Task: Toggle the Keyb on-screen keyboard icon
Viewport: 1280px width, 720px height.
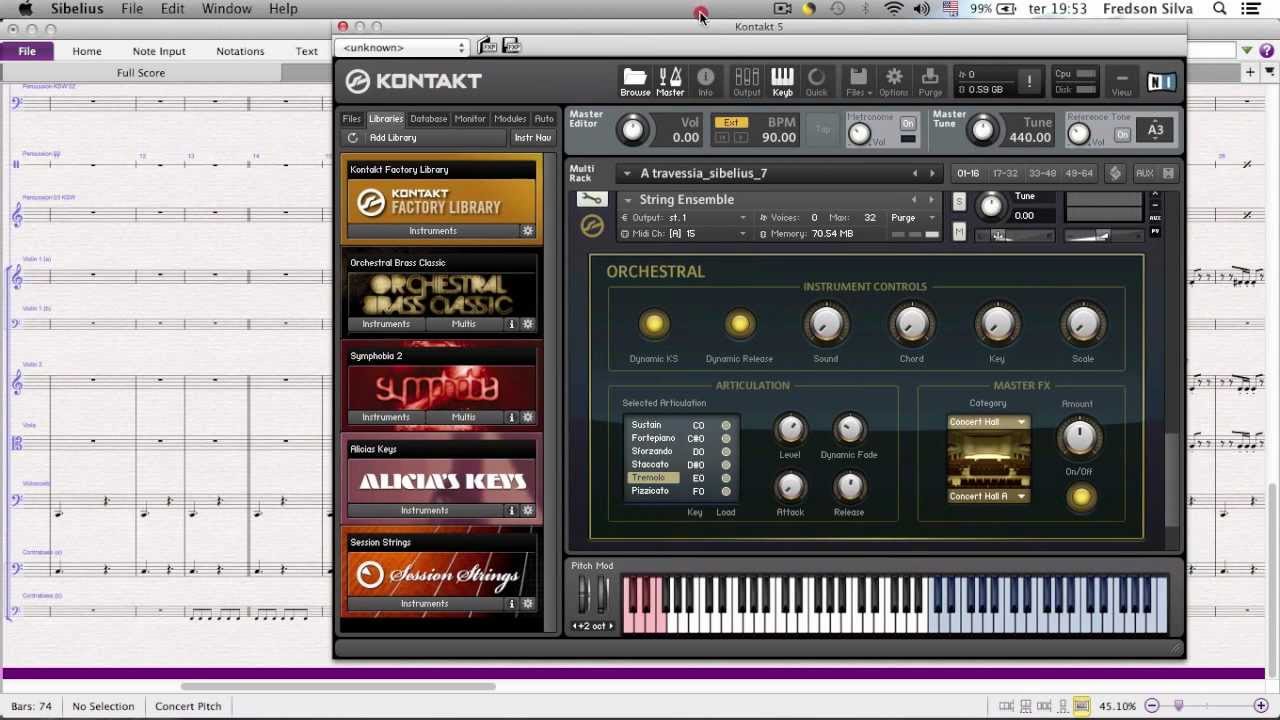Action: (x=782, y=82)
